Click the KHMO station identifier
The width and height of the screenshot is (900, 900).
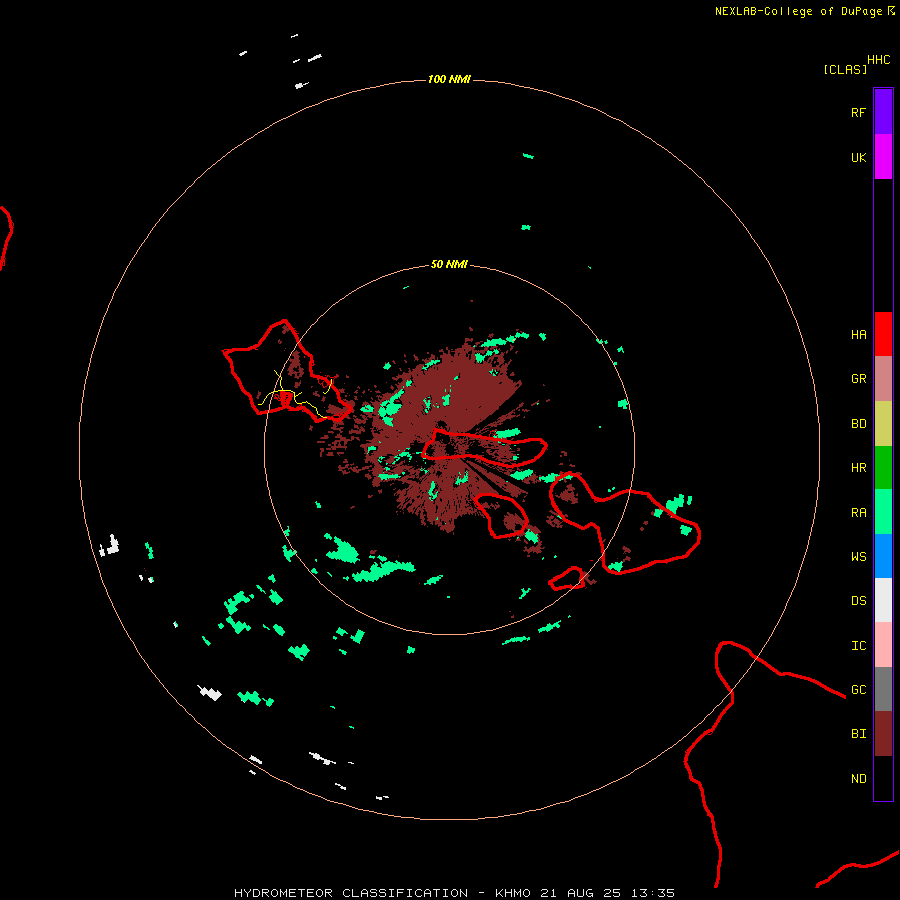pos(513,893)
